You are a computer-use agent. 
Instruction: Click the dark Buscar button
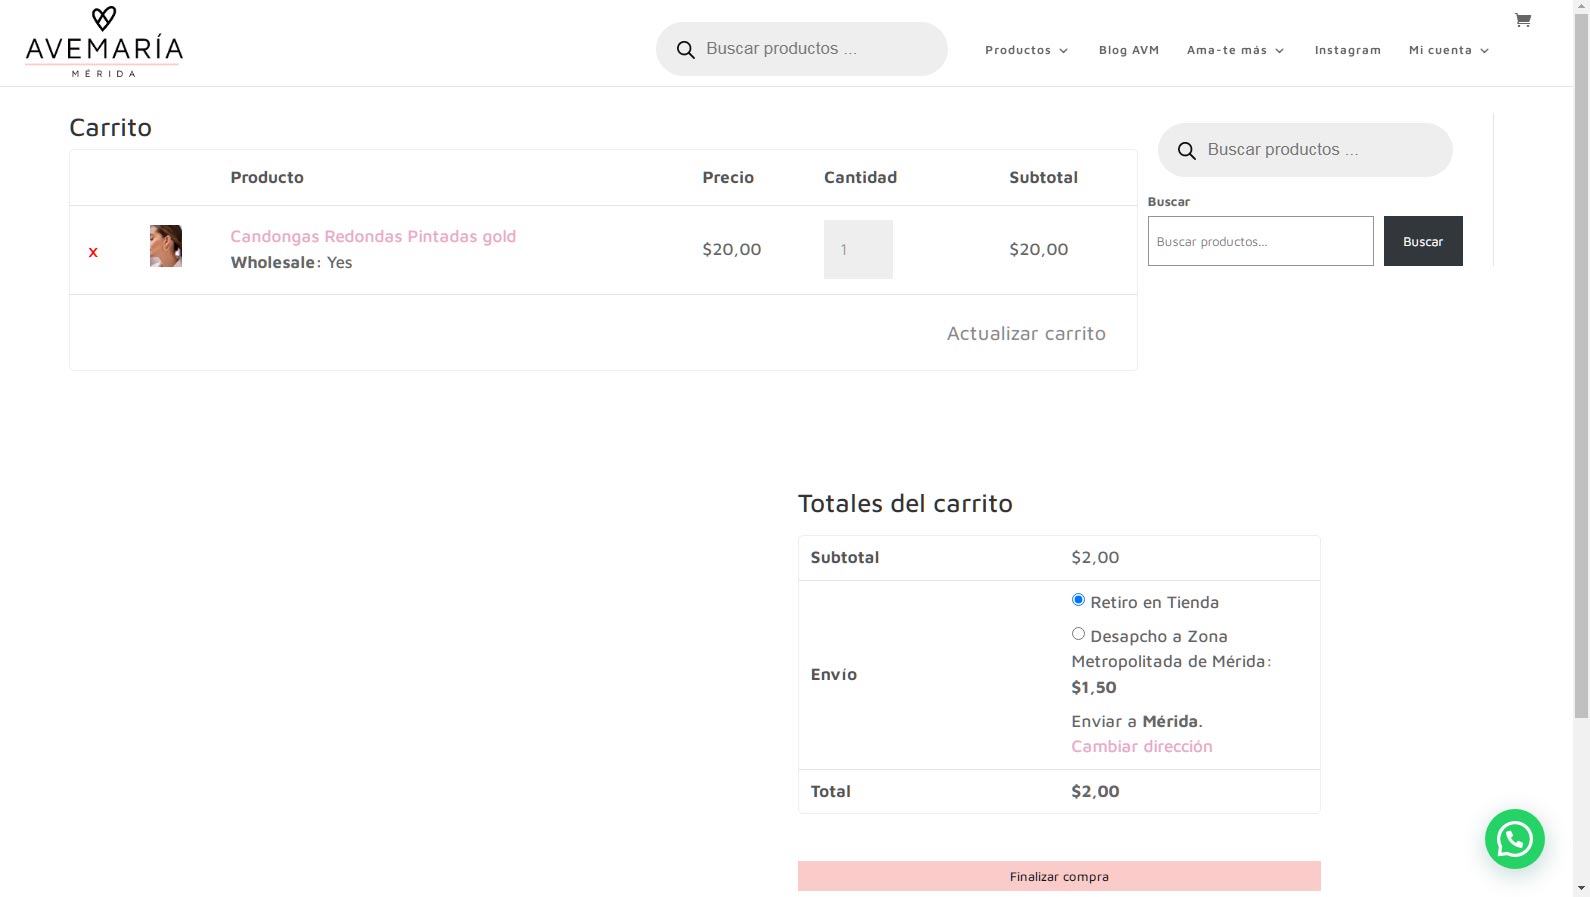pyautogui.click(x=1422, y=241)
